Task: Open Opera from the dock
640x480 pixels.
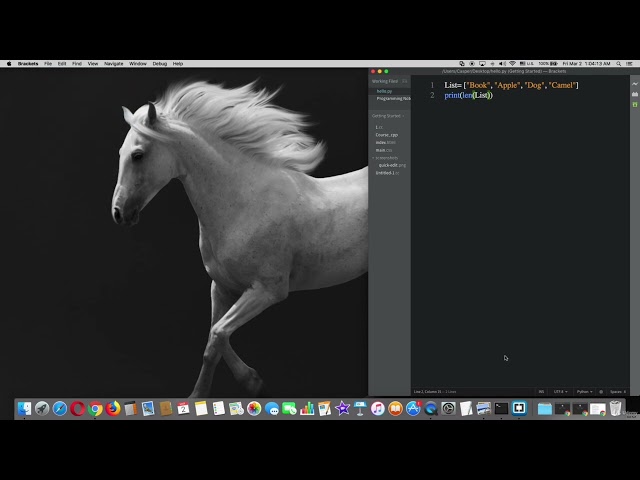Action: (78, 408)
